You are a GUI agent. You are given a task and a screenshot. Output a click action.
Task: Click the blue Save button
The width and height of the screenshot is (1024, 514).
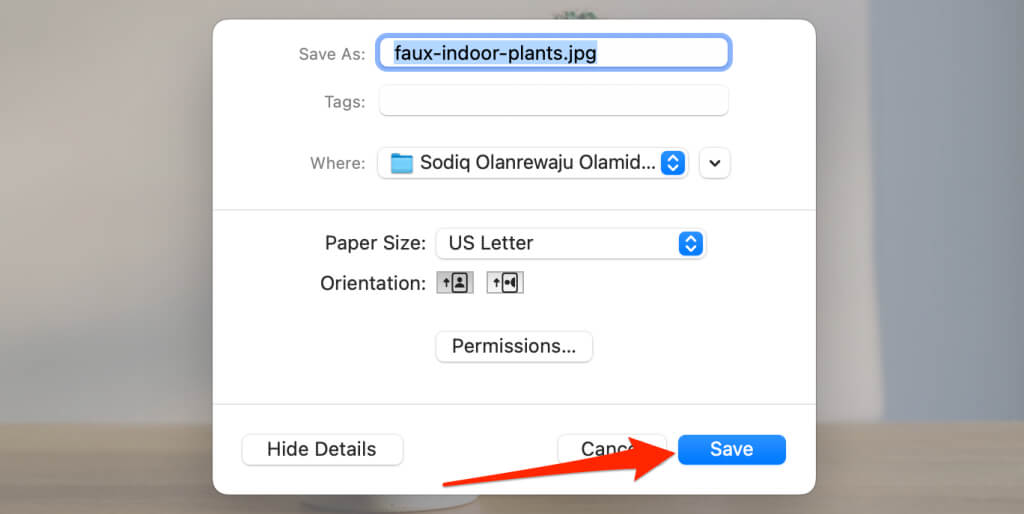(x=731, y=450)
